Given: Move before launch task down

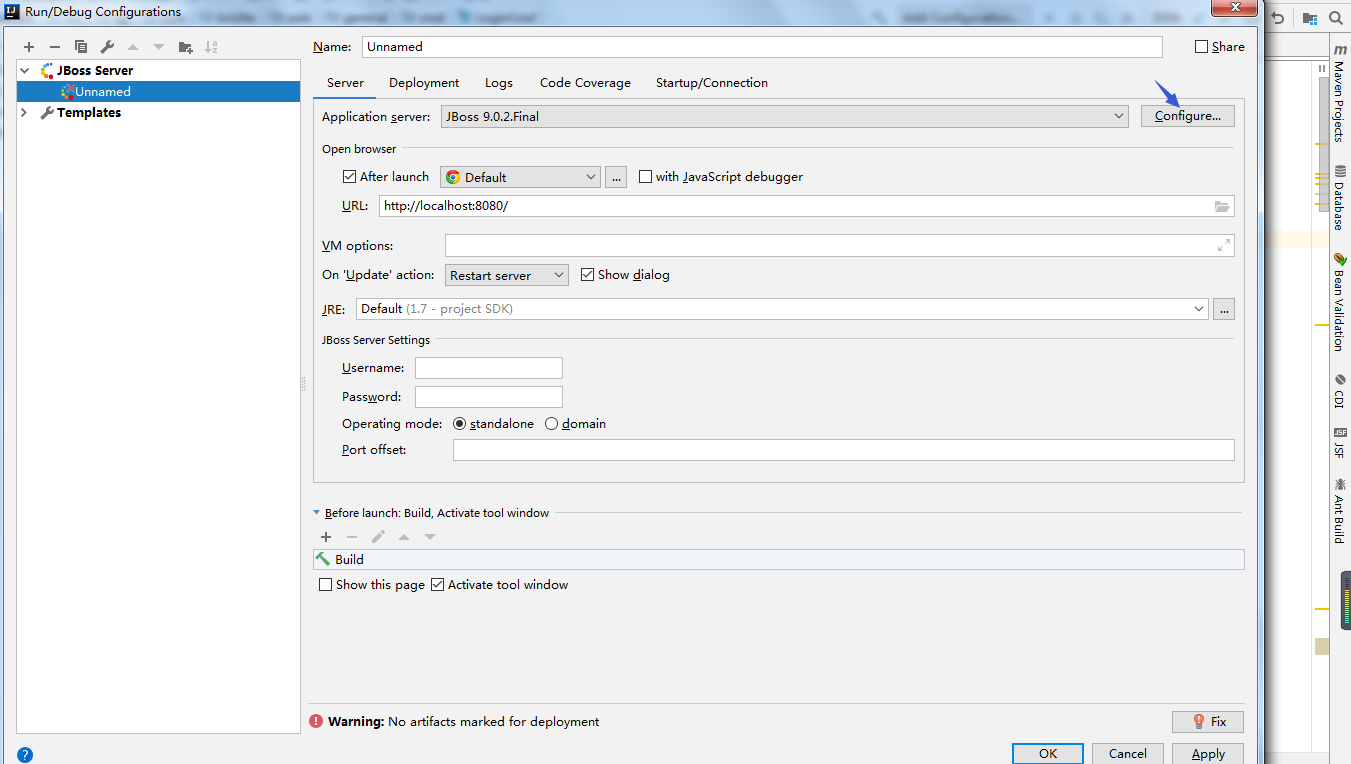Looking at the screenshot, I should tap(430, 537).
